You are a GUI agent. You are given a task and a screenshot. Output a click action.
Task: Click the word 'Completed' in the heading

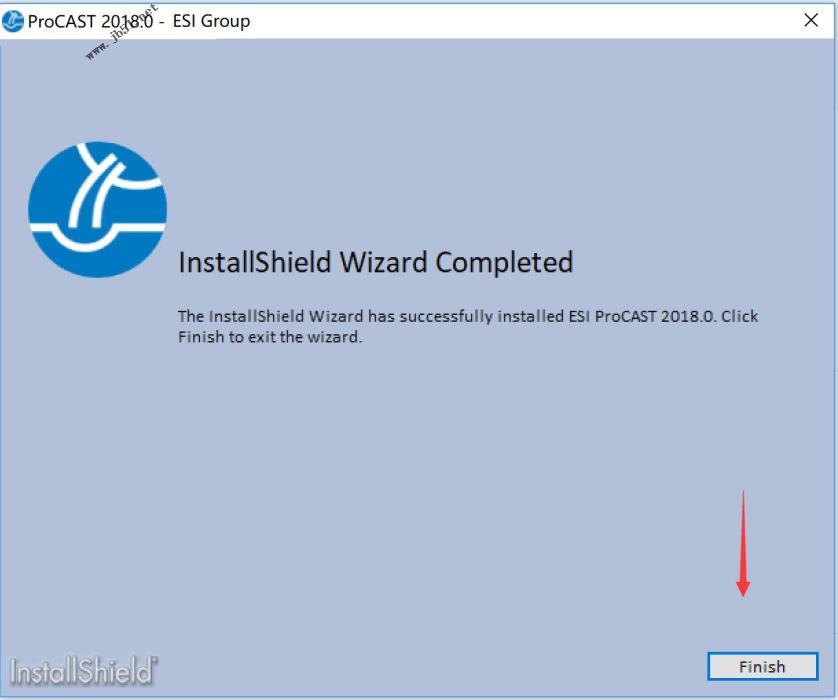point(504,262)
